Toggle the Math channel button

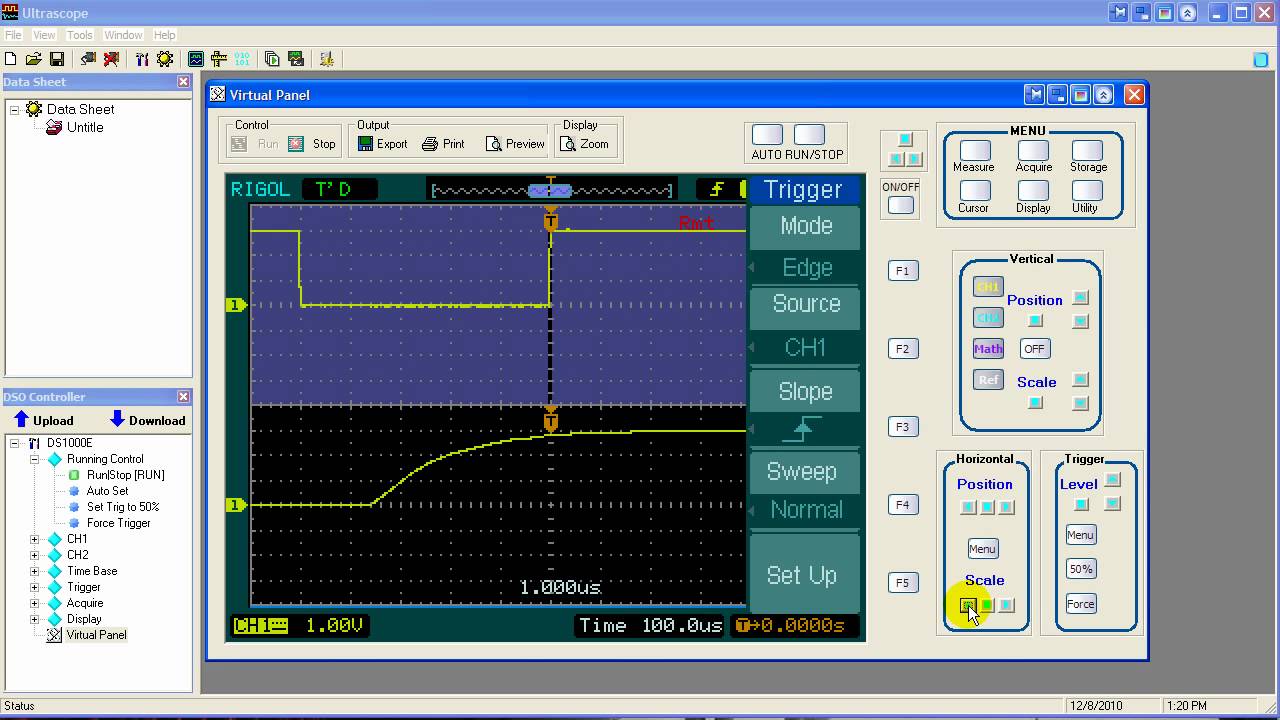[x=988, y=349]
